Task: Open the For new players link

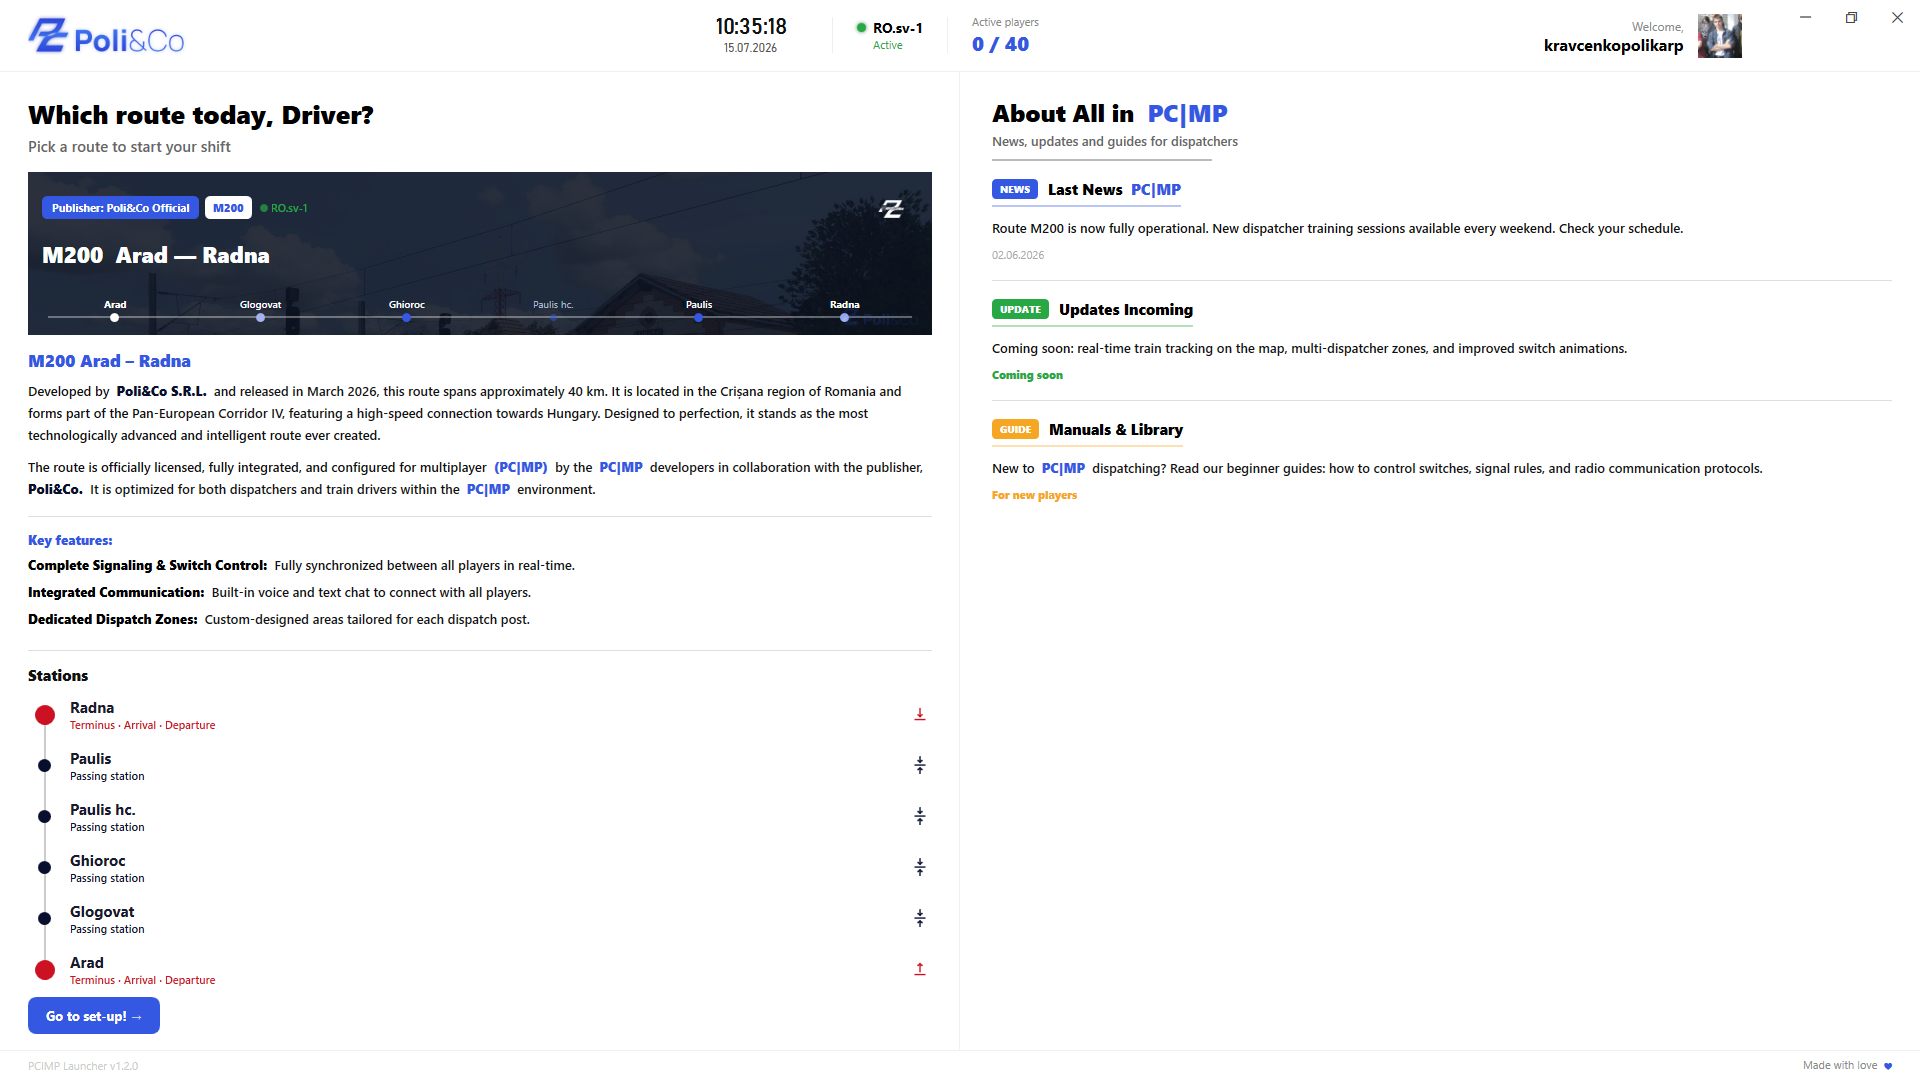Action: click(1034, 495)
